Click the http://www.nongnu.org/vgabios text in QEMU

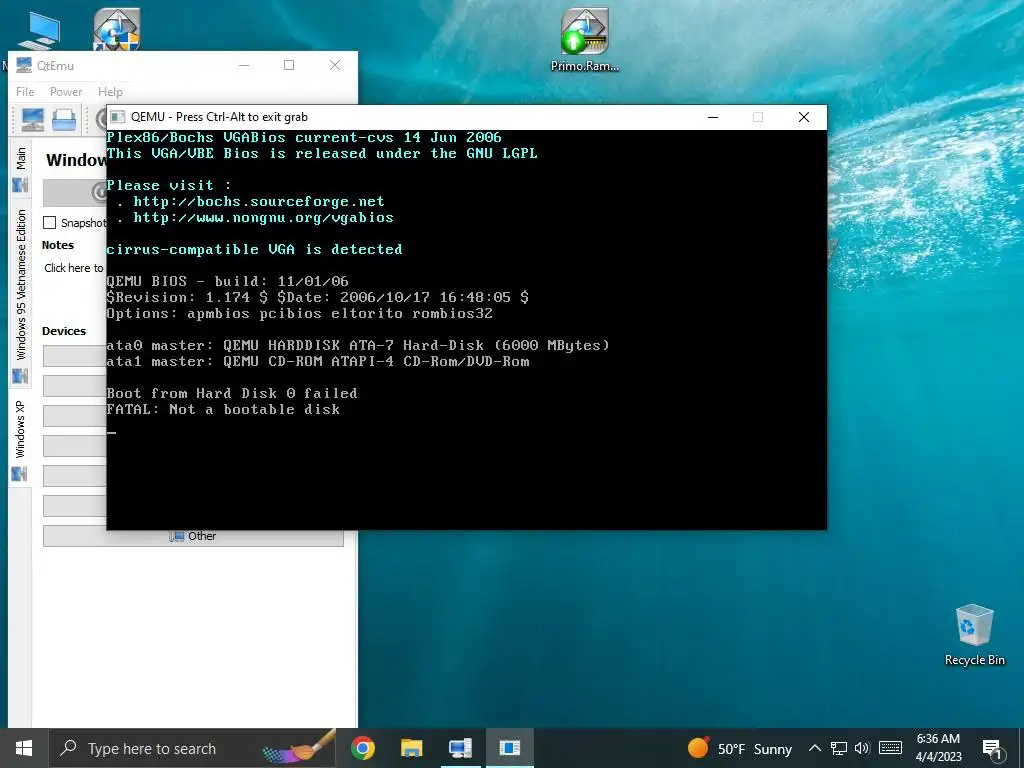(263, 217)
